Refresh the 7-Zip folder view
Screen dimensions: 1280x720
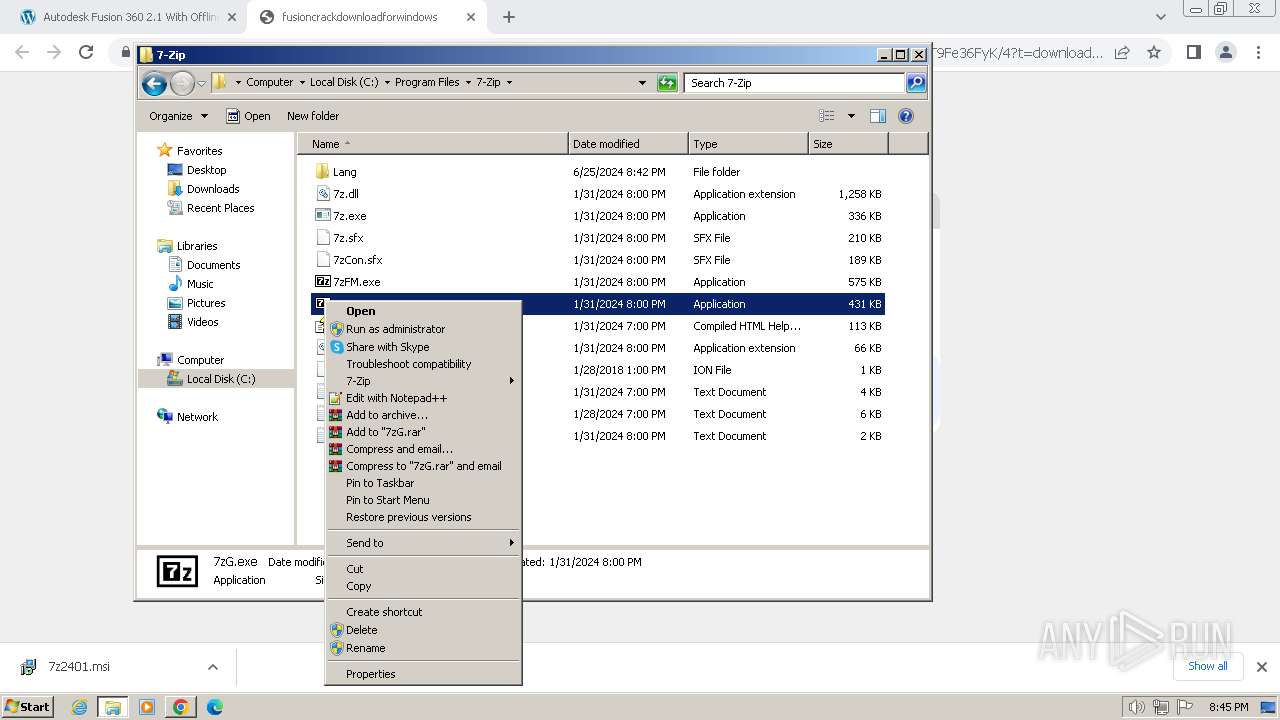pyautogui.click(x=667, y=83)
